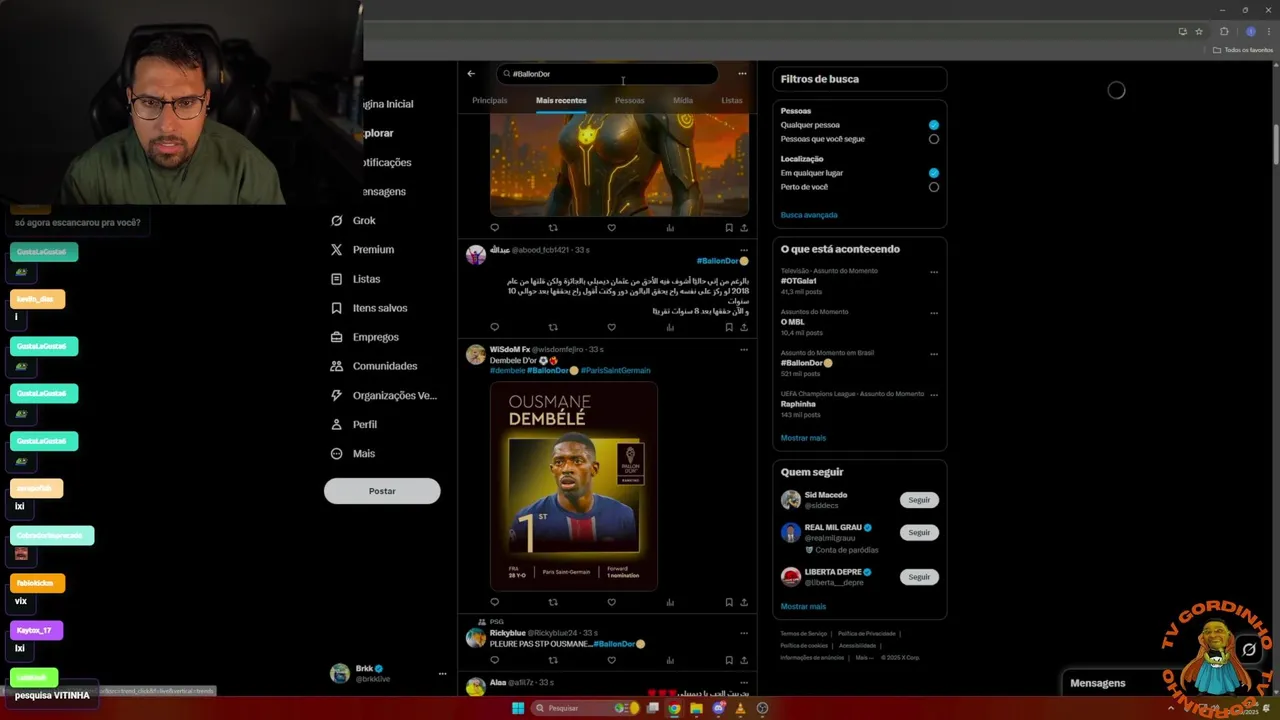Open account menu dots beside Brkk
Viewport: 1280px width, 720px height.
tap(442, 674)
